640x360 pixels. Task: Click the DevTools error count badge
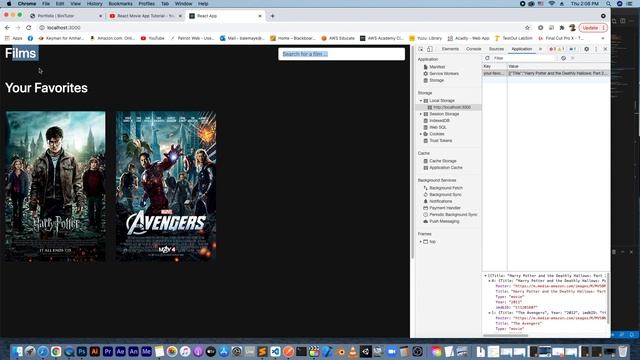tap(553, 49)
